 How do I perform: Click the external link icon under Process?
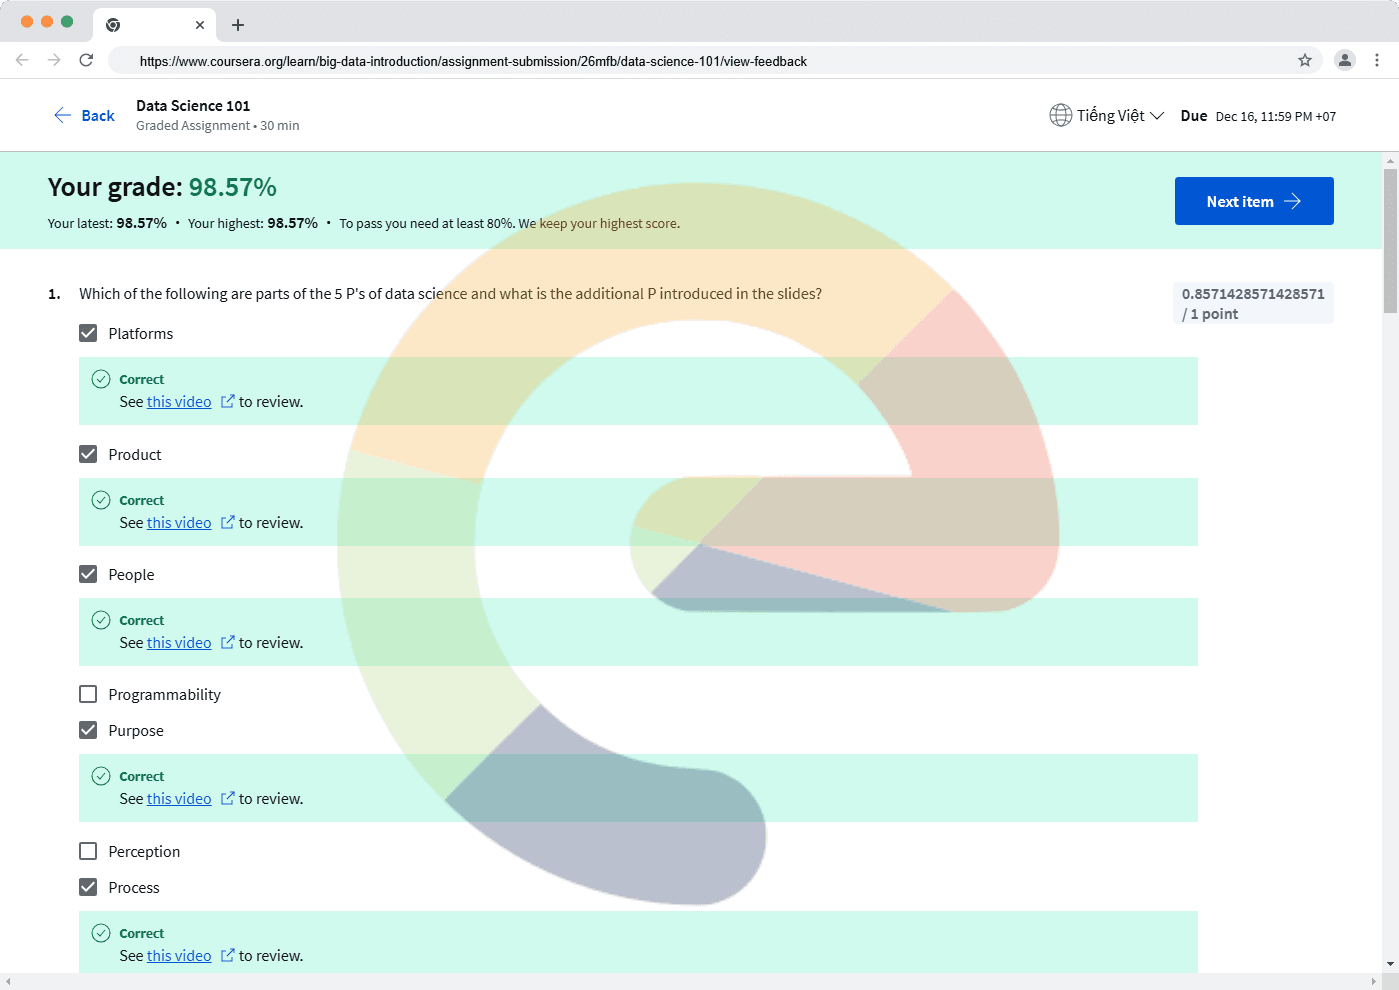click(x=228, y=956)
